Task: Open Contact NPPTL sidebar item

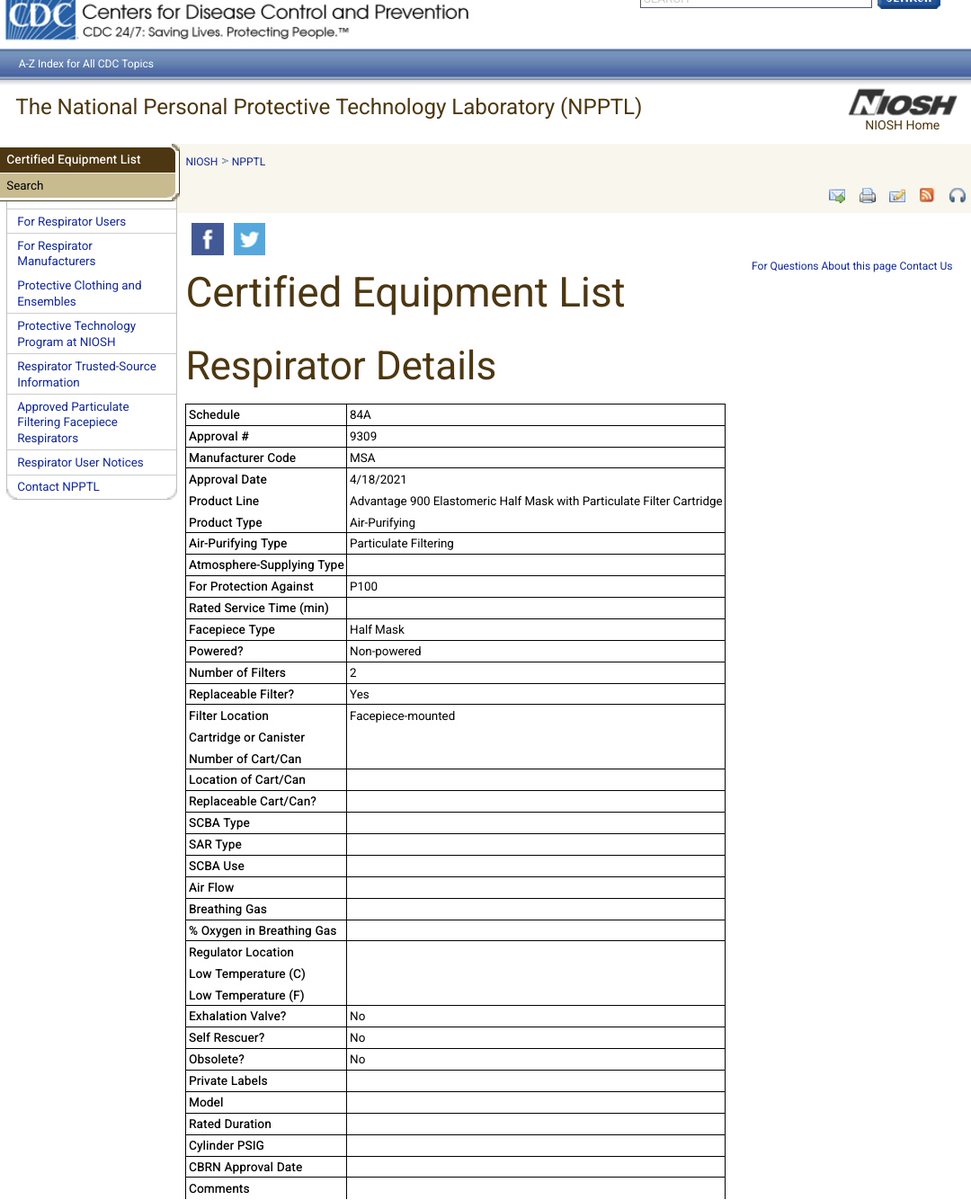Action: click(58, 487)
